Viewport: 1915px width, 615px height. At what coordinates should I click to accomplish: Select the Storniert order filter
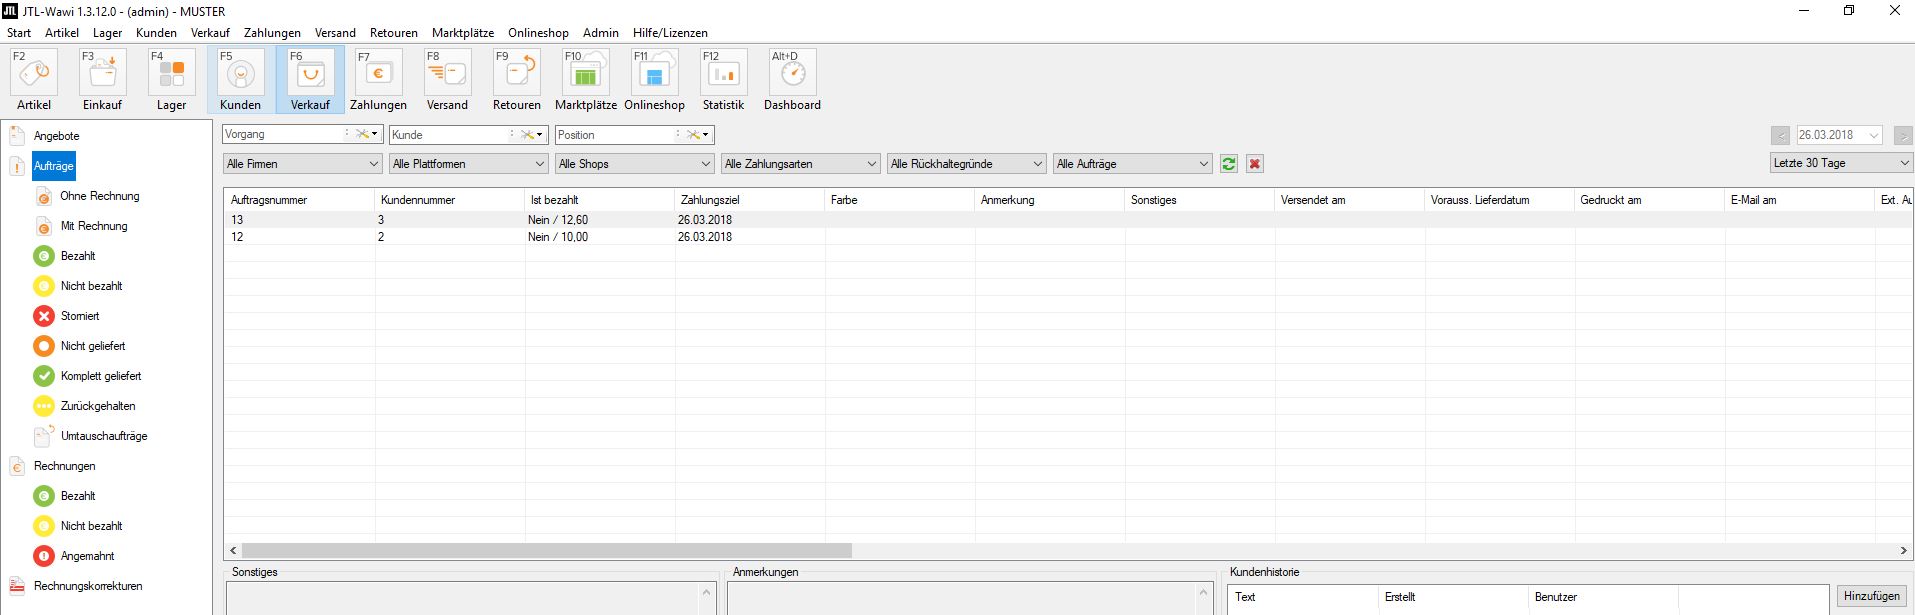(x=79, y=316)
